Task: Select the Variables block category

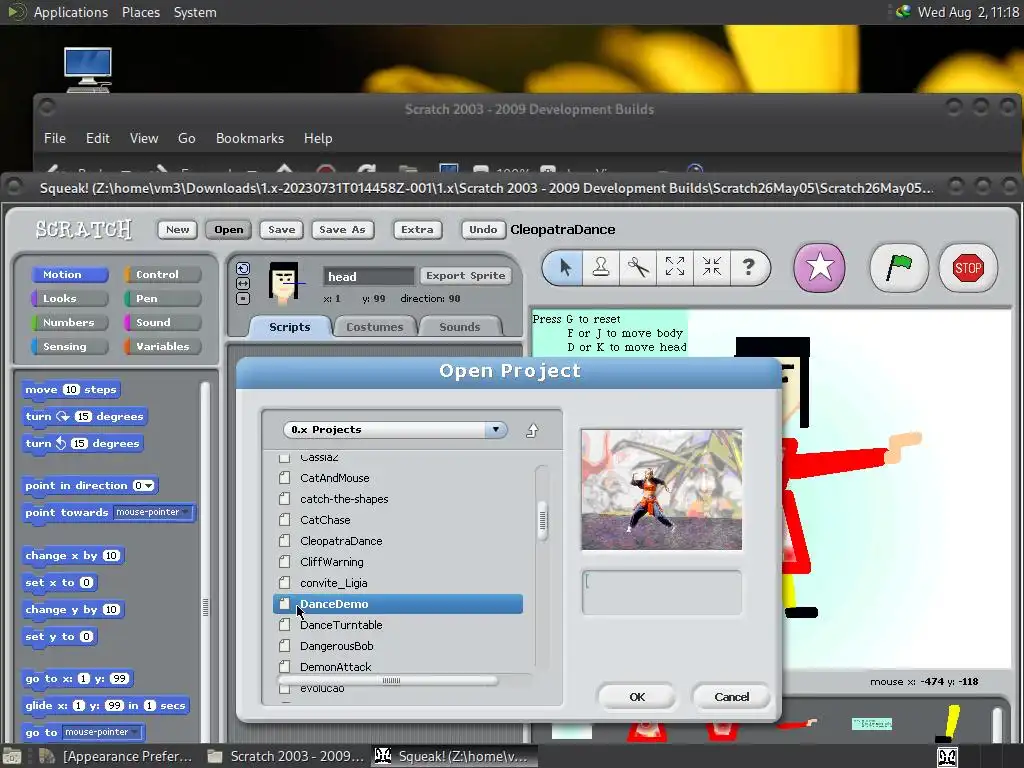Action: [x=163, y=347]
